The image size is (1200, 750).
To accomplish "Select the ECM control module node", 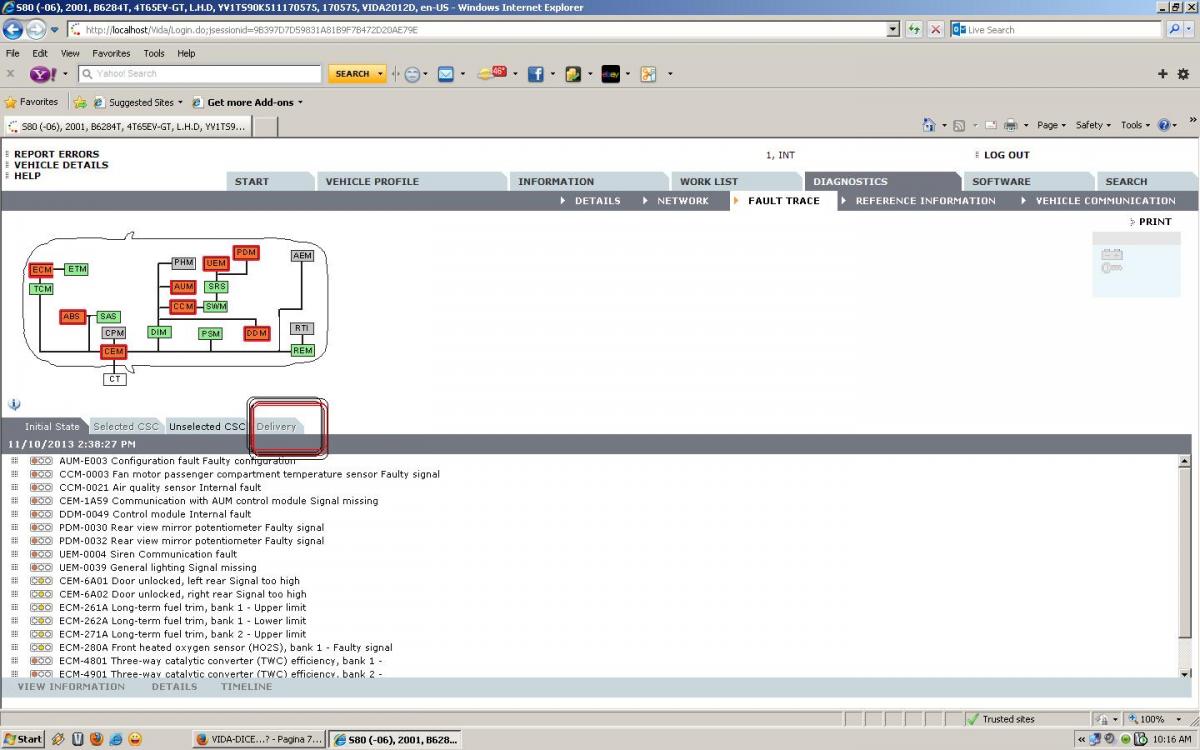I will [x=41, y=270].
